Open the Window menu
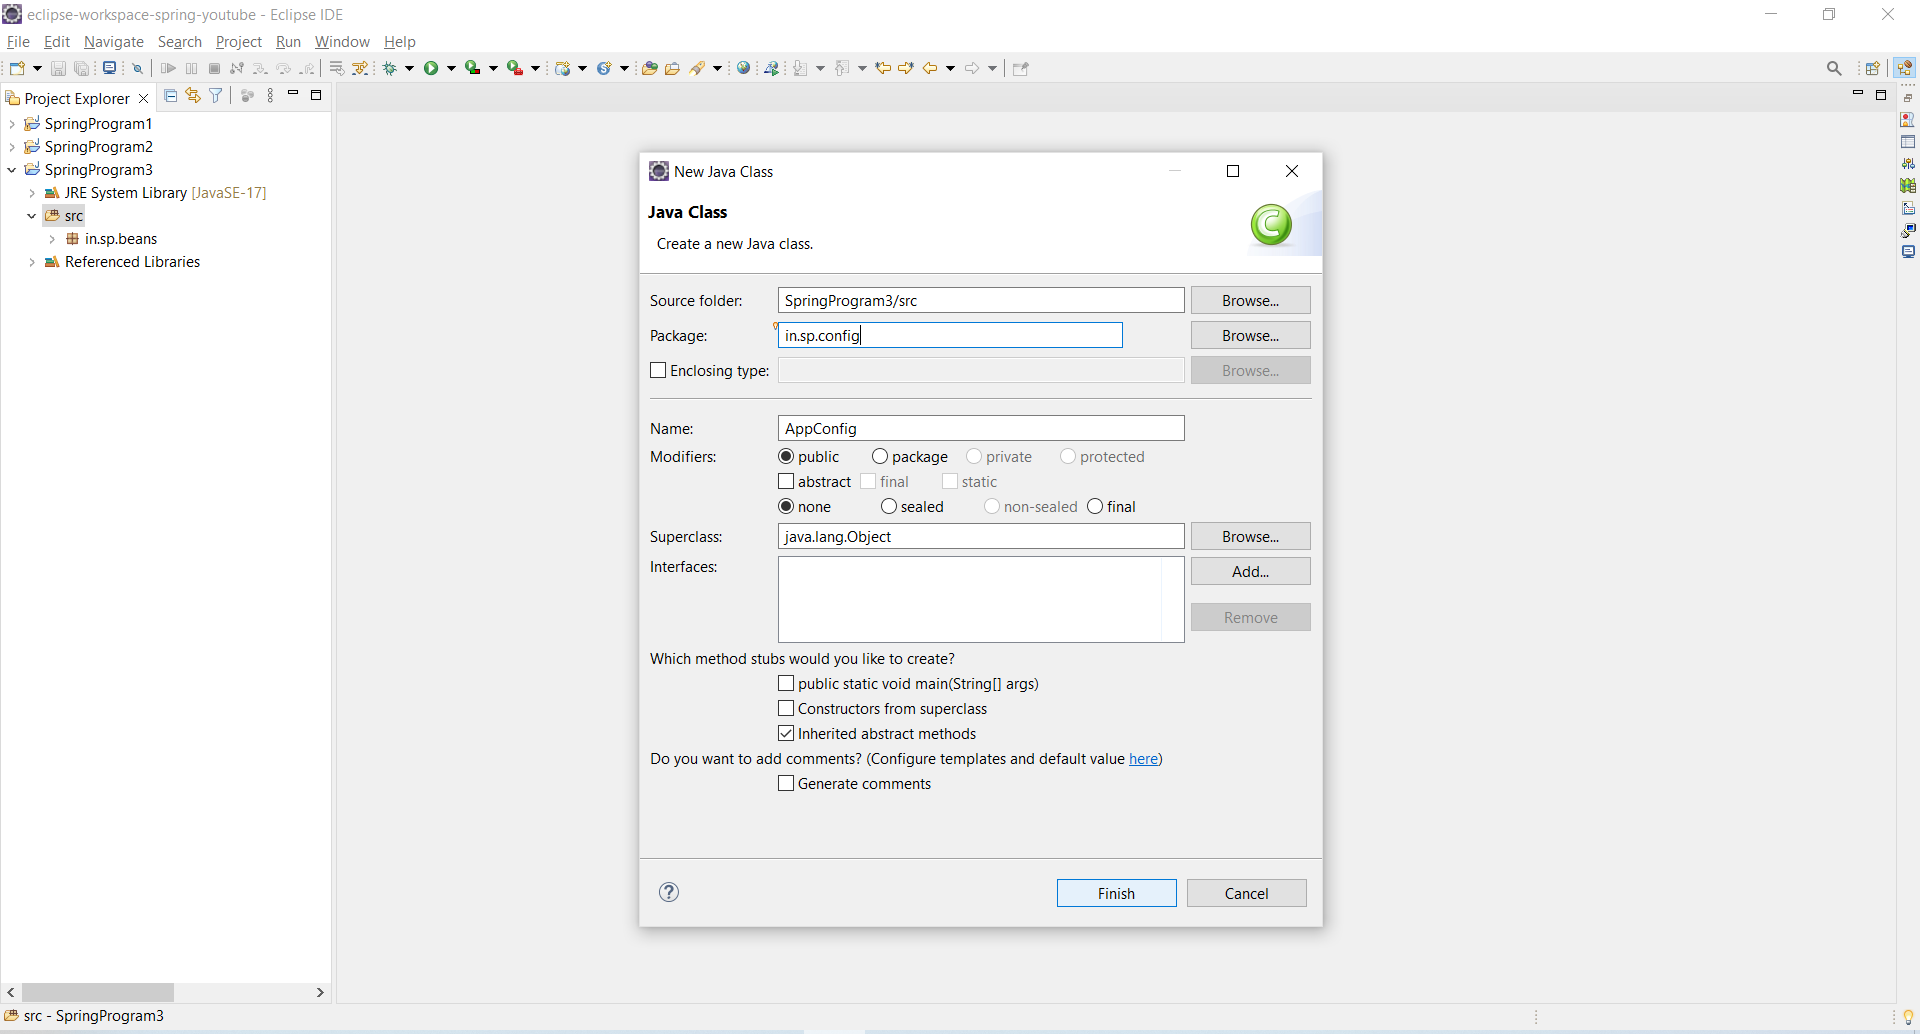The height and width of the screenshot is (1034, 1920). (342, 42)
